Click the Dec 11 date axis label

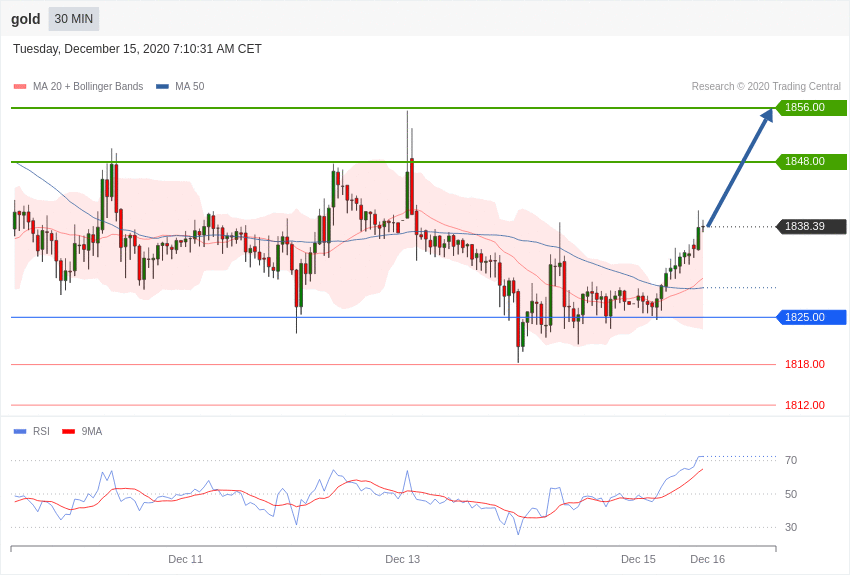185,559
